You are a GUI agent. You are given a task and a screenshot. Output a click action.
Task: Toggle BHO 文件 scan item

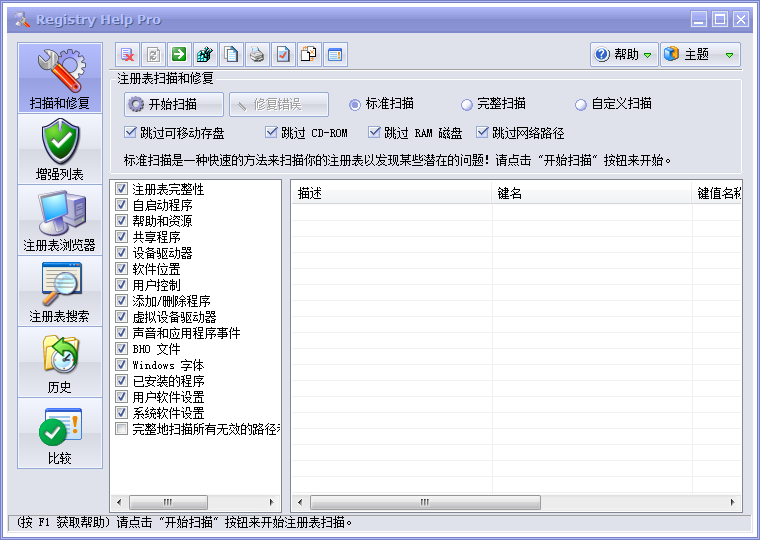122,349
